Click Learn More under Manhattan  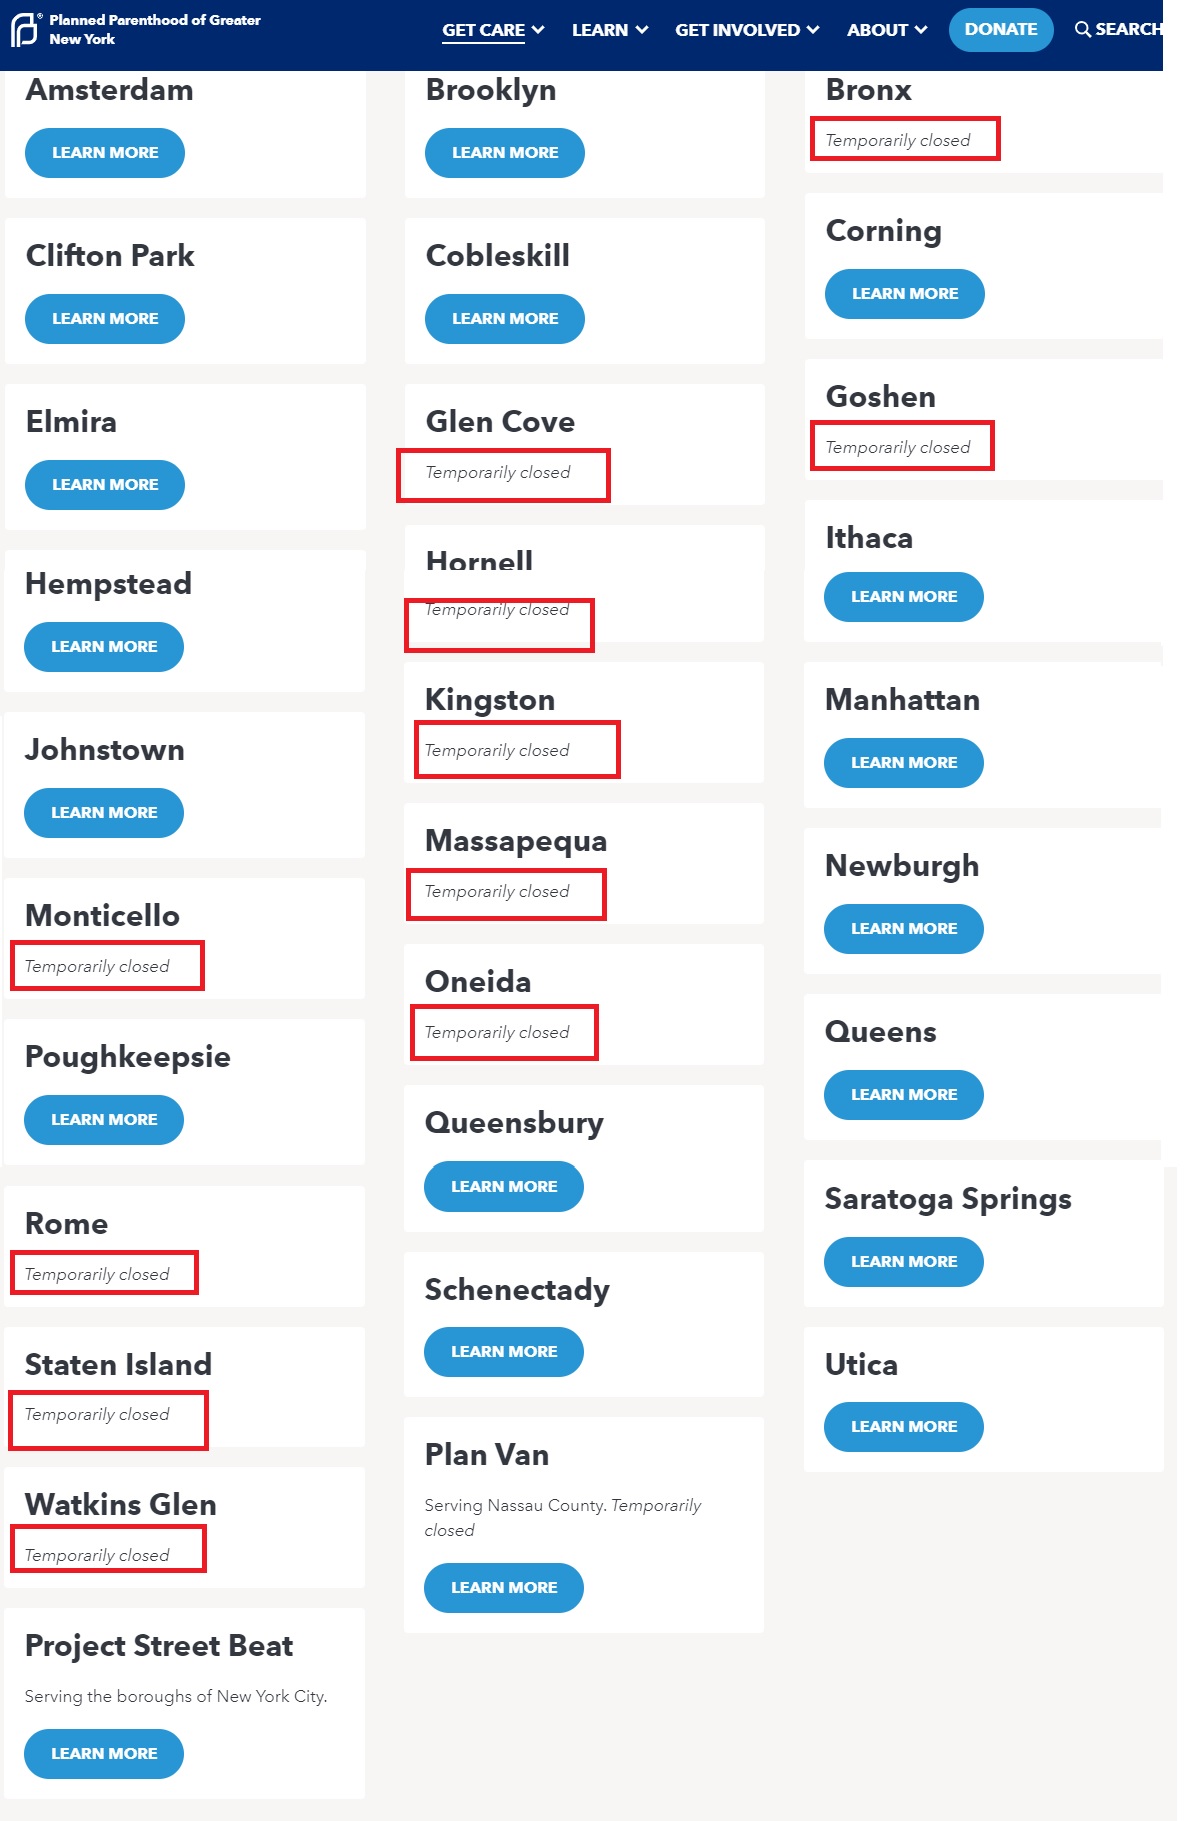904,763
